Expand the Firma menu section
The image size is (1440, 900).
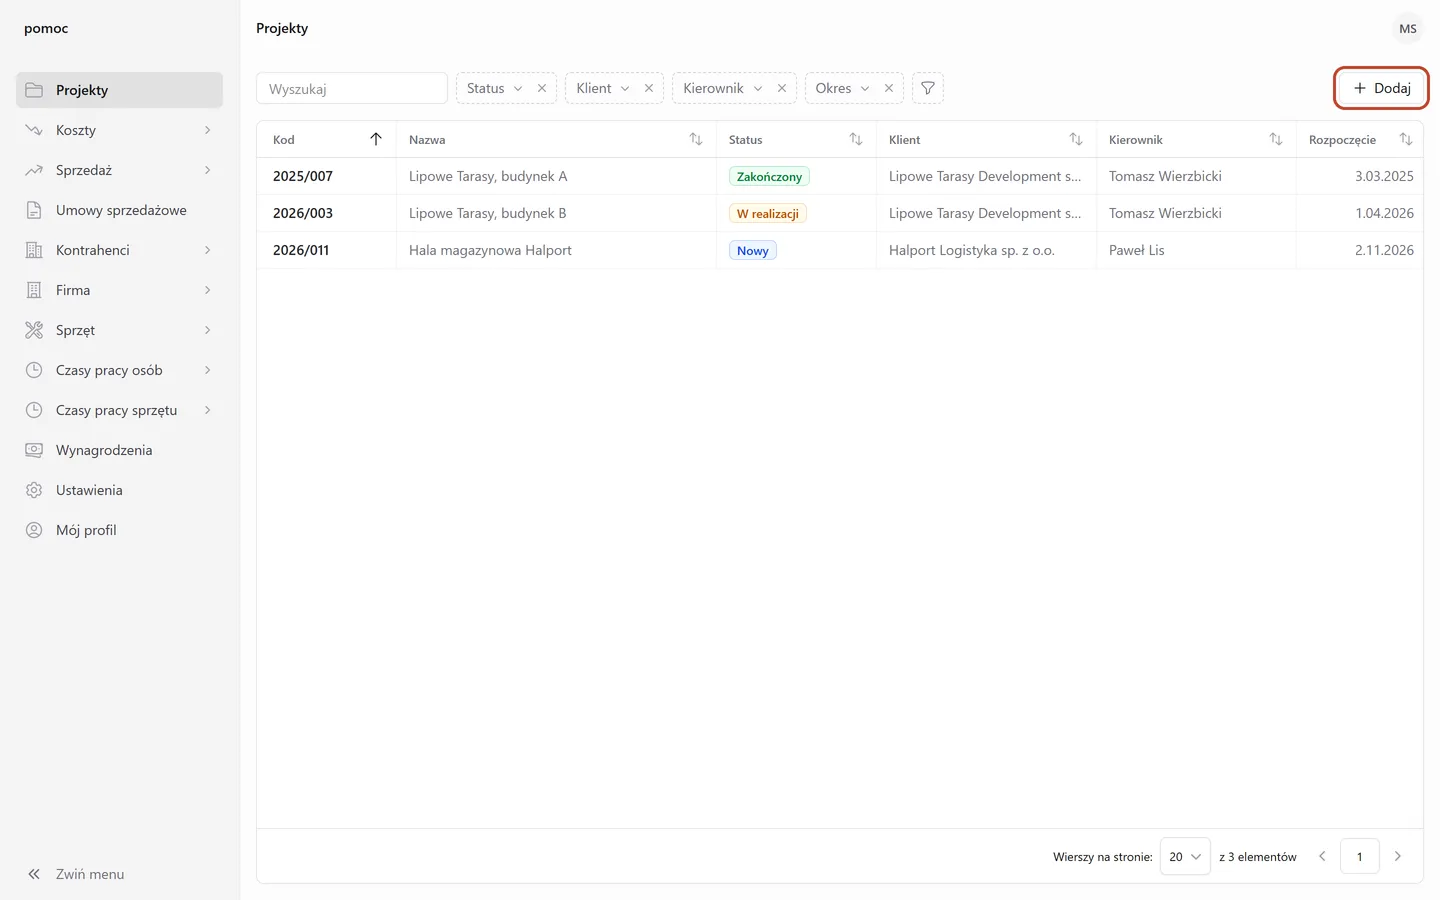point(119,290)
